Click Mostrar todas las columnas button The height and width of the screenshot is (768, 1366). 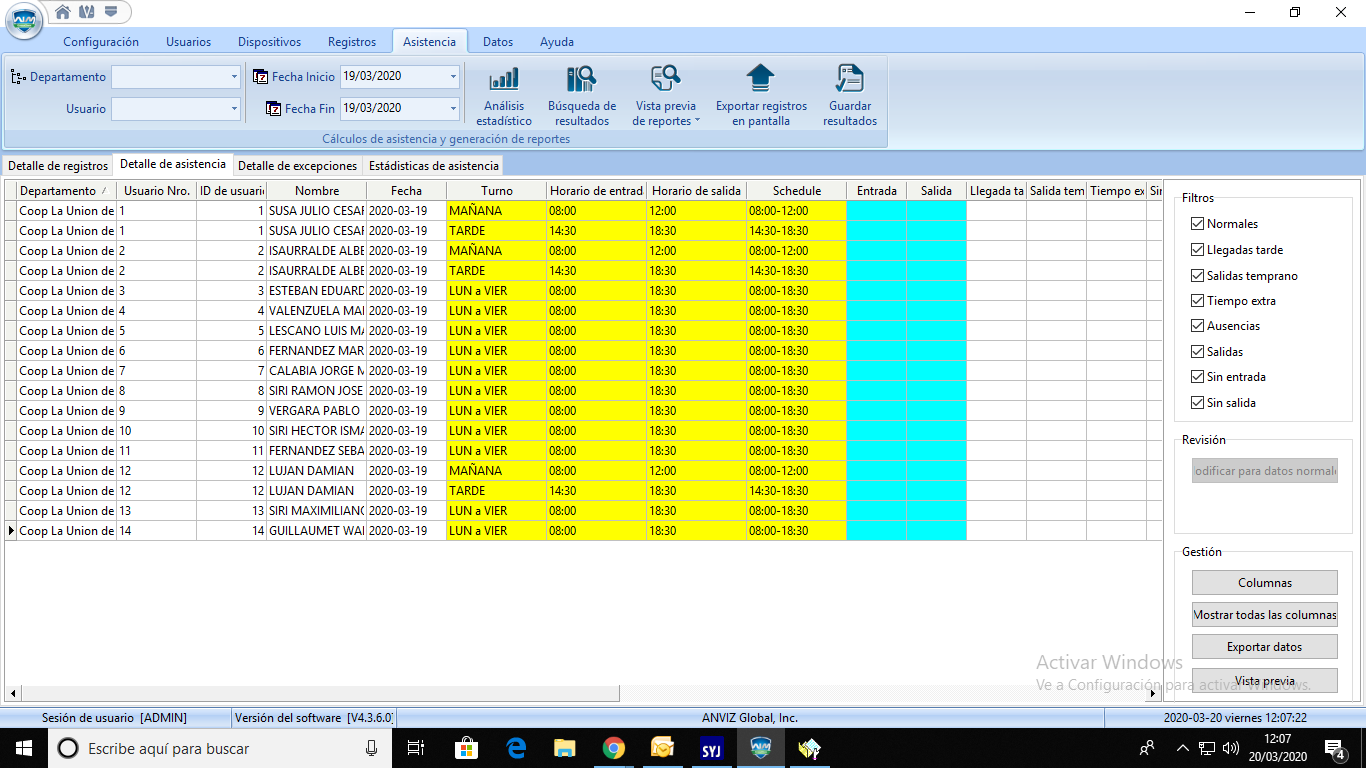coord(1265,615)
